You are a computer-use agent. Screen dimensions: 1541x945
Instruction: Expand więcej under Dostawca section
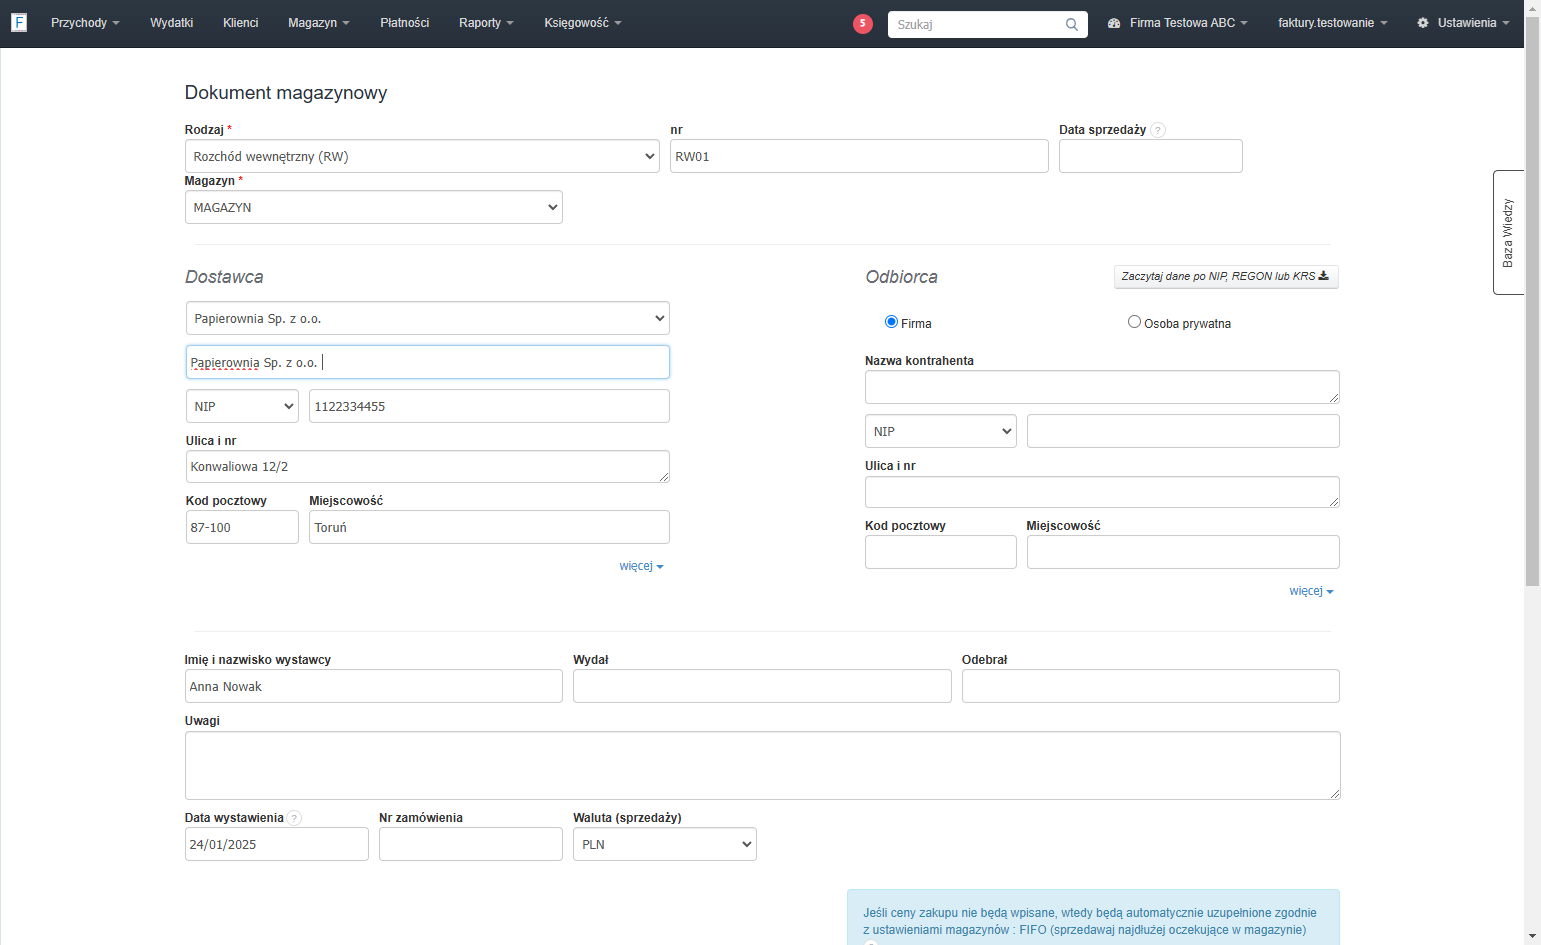click(x=641, y=566)
